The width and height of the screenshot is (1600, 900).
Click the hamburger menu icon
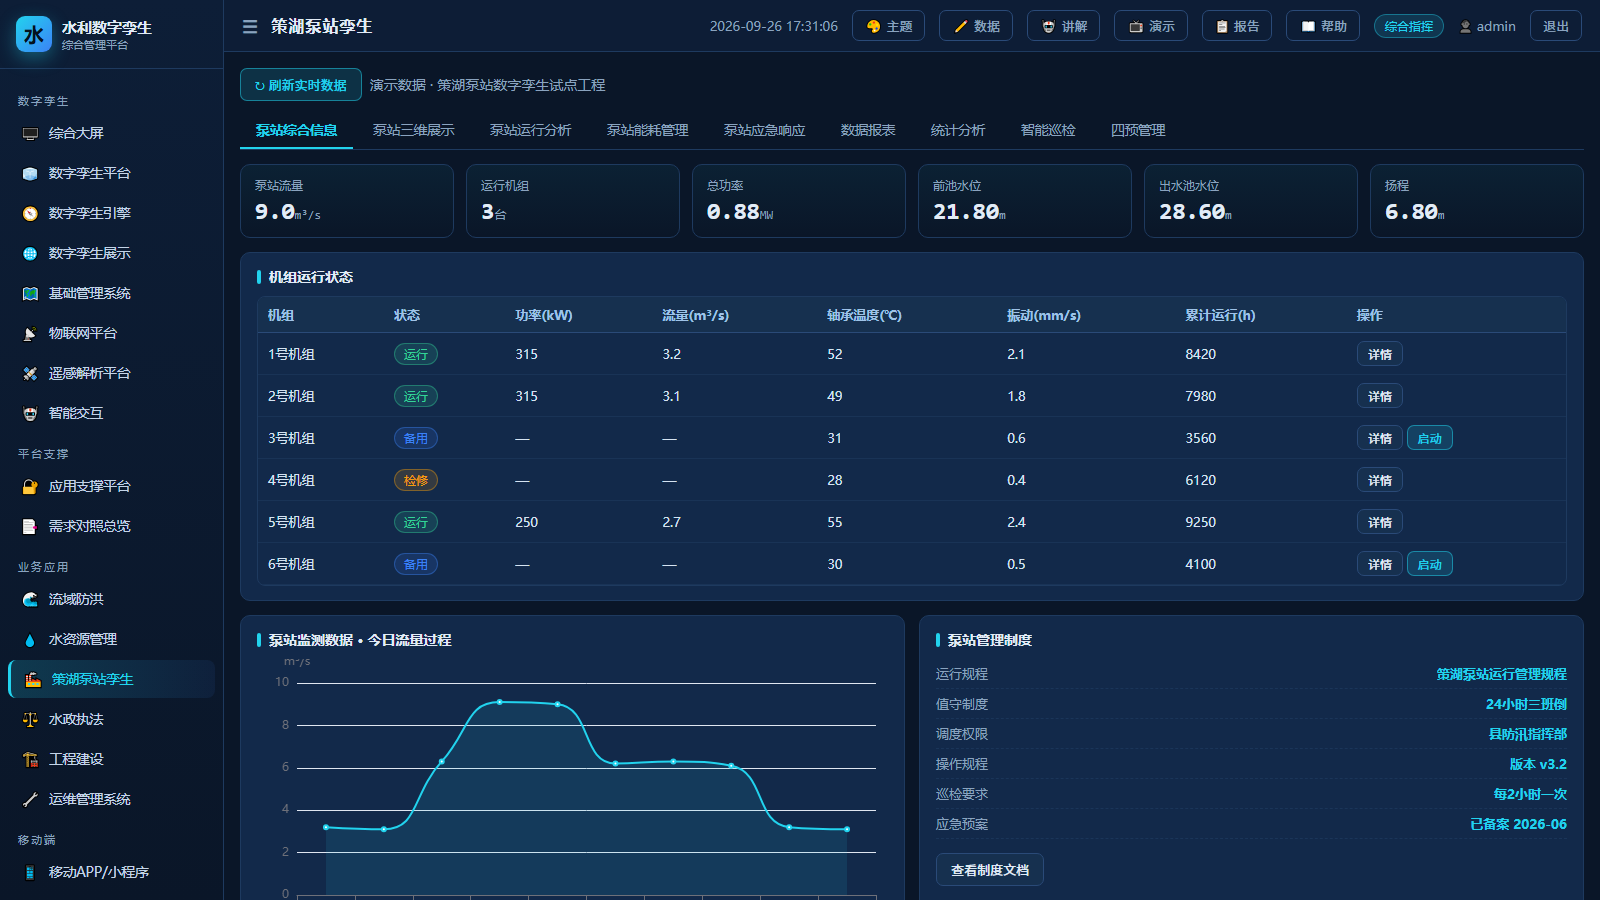[250, 27]
